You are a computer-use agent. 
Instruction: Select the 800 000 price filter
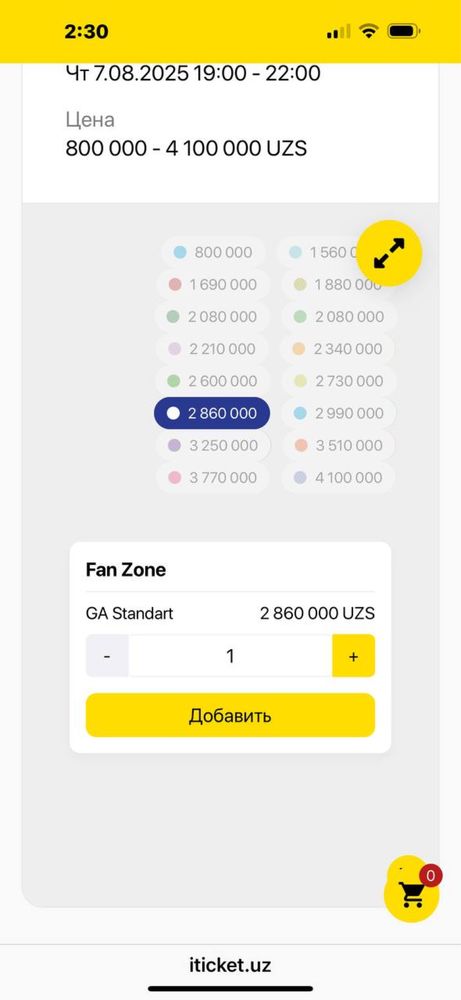214,253
